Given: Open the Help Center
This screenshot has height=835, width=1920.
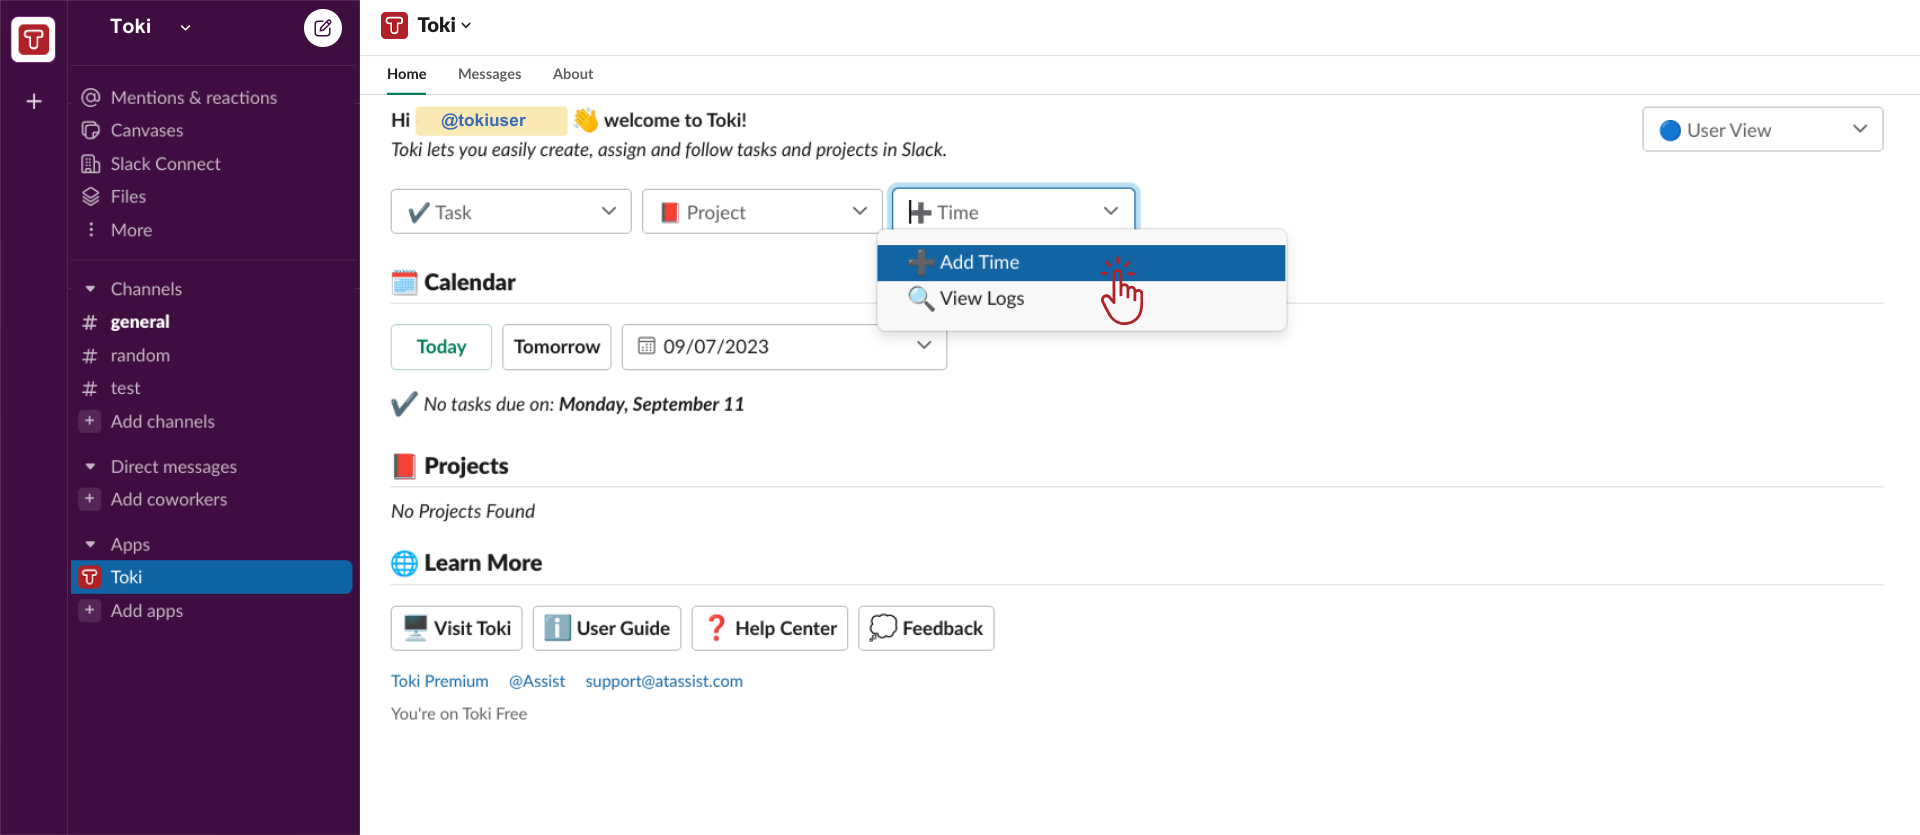Looking at the screenshot, I should [770, 628].
